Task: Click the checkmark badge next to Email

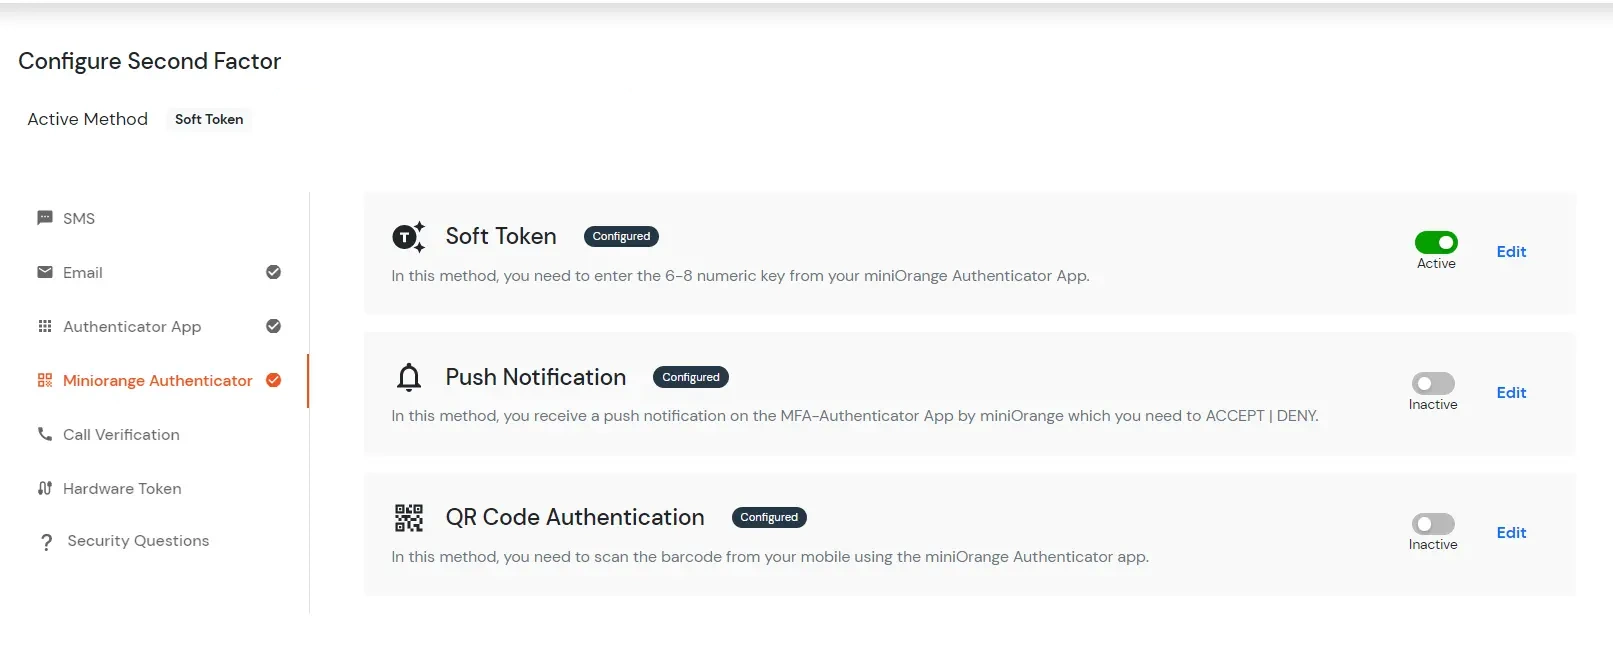Action: (x=273, y=272)
